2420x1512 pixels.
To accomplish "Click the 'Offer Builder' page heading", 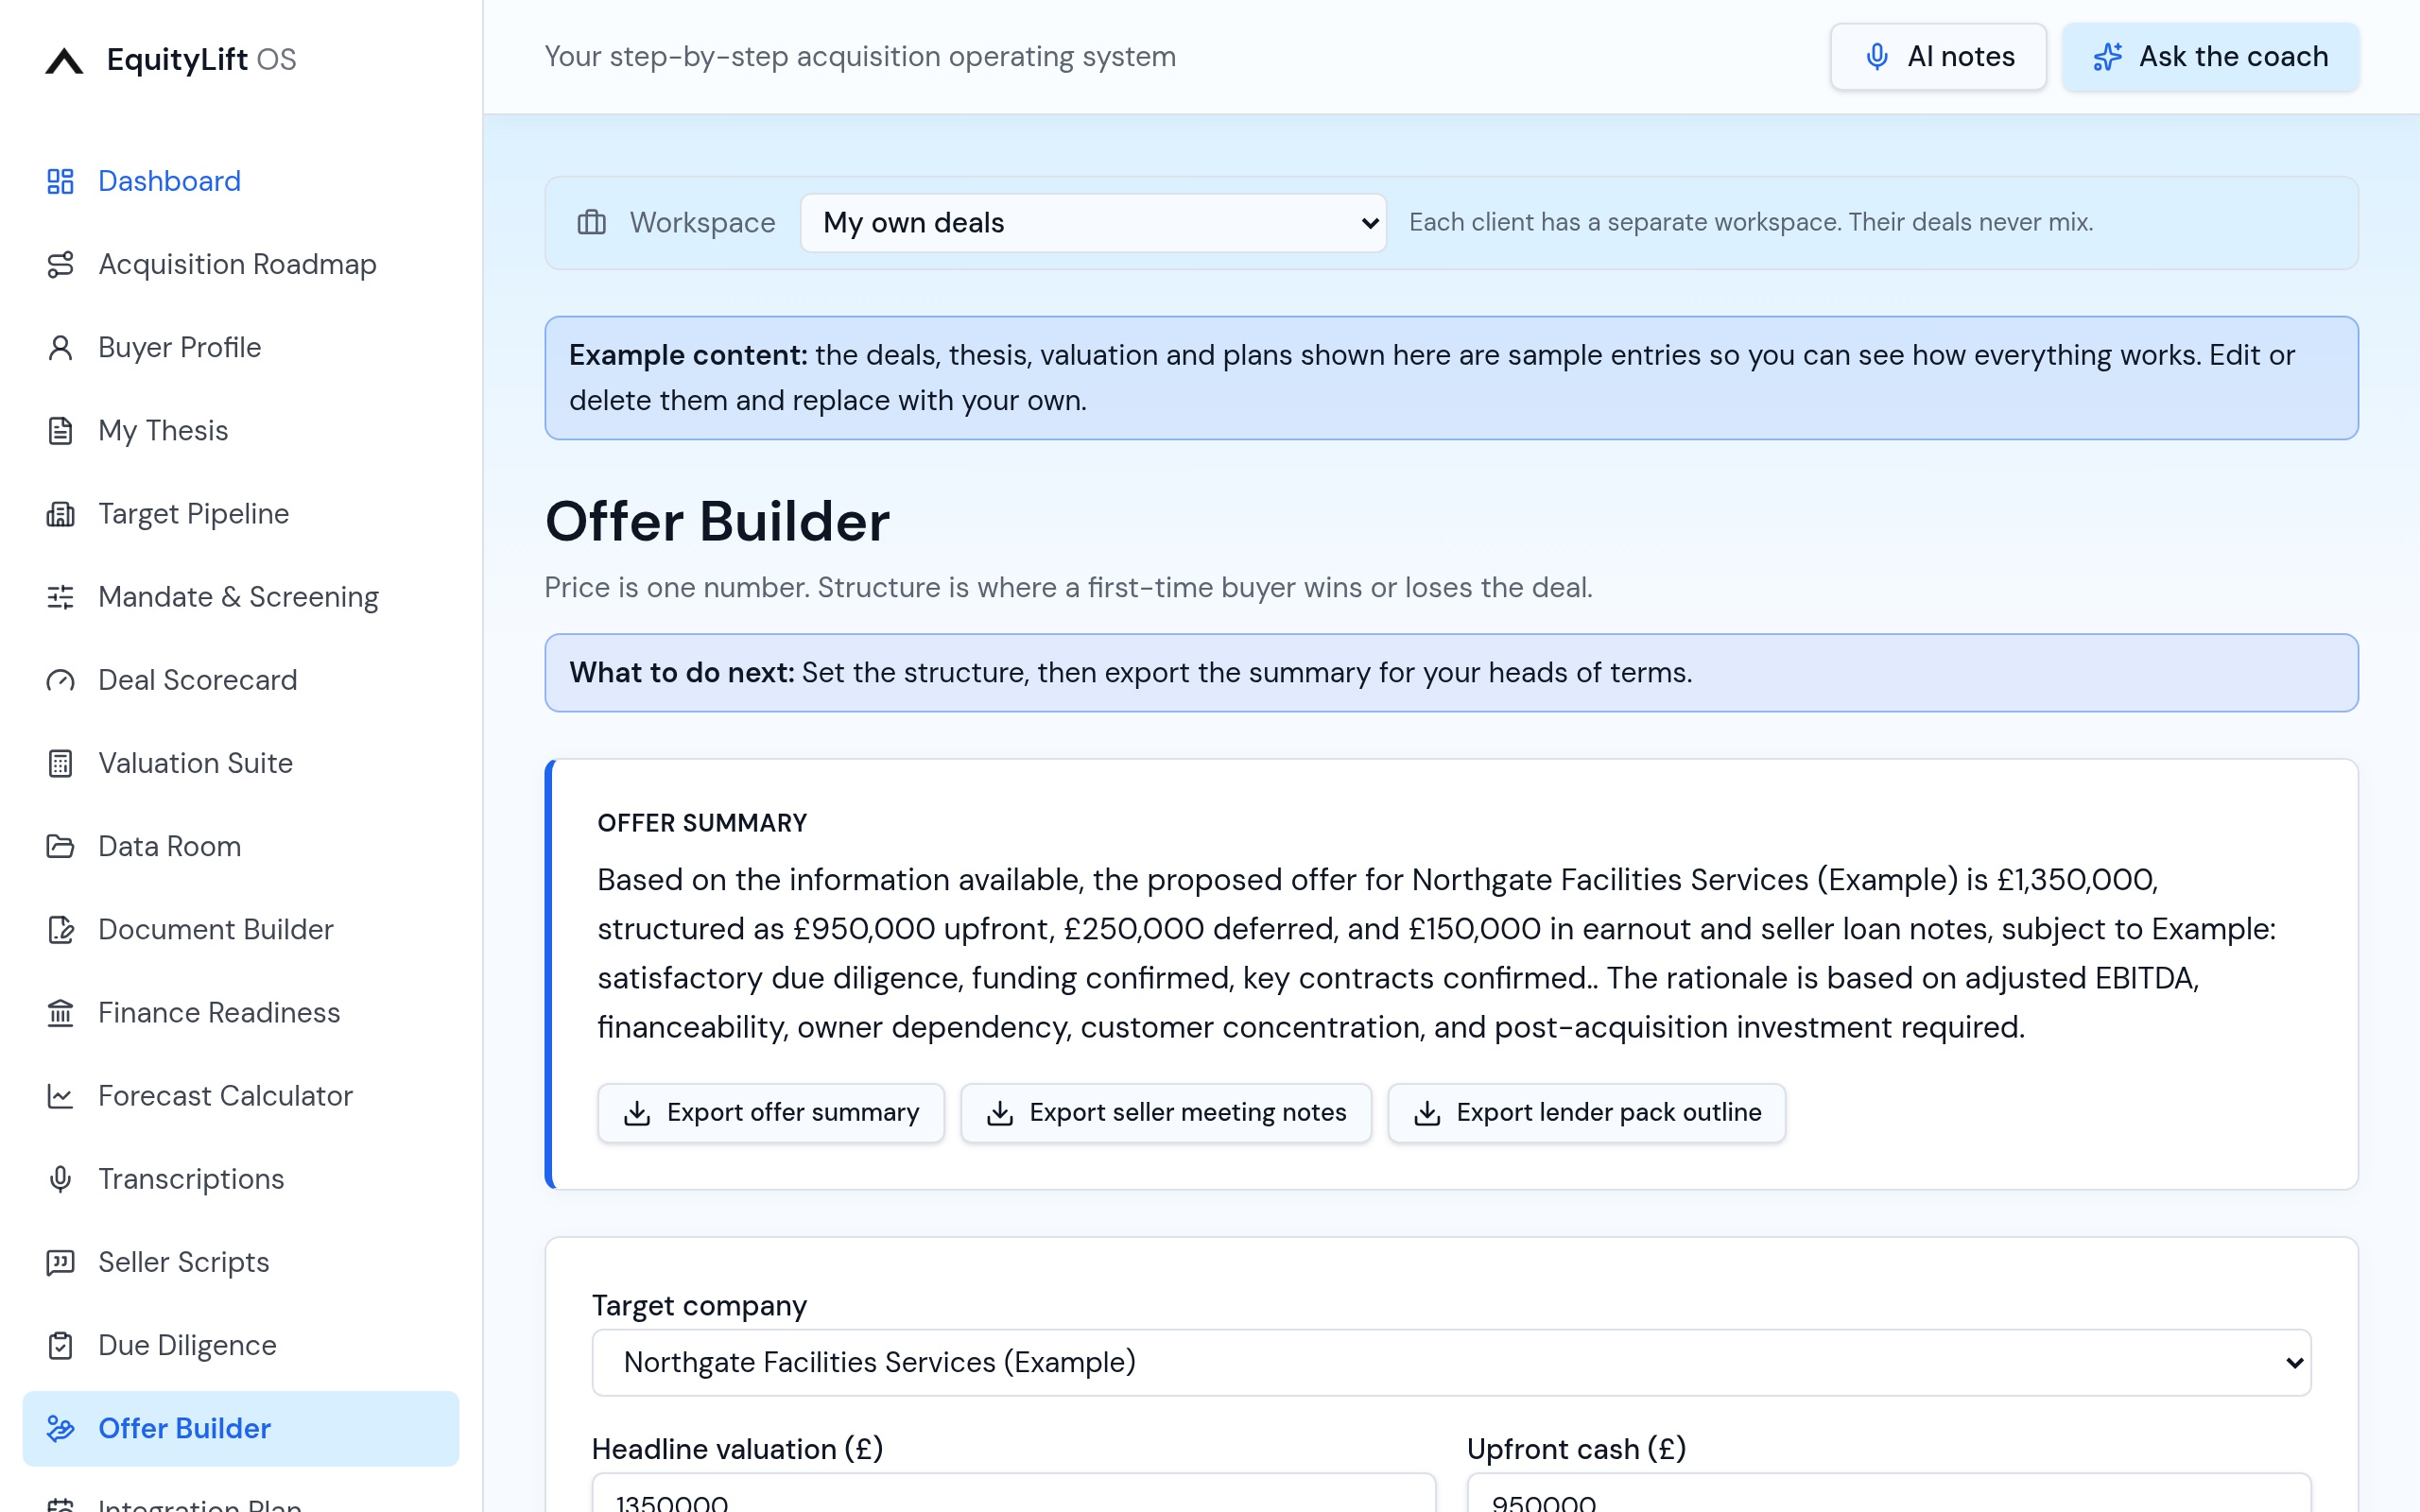I will click(x=717, y=522).
